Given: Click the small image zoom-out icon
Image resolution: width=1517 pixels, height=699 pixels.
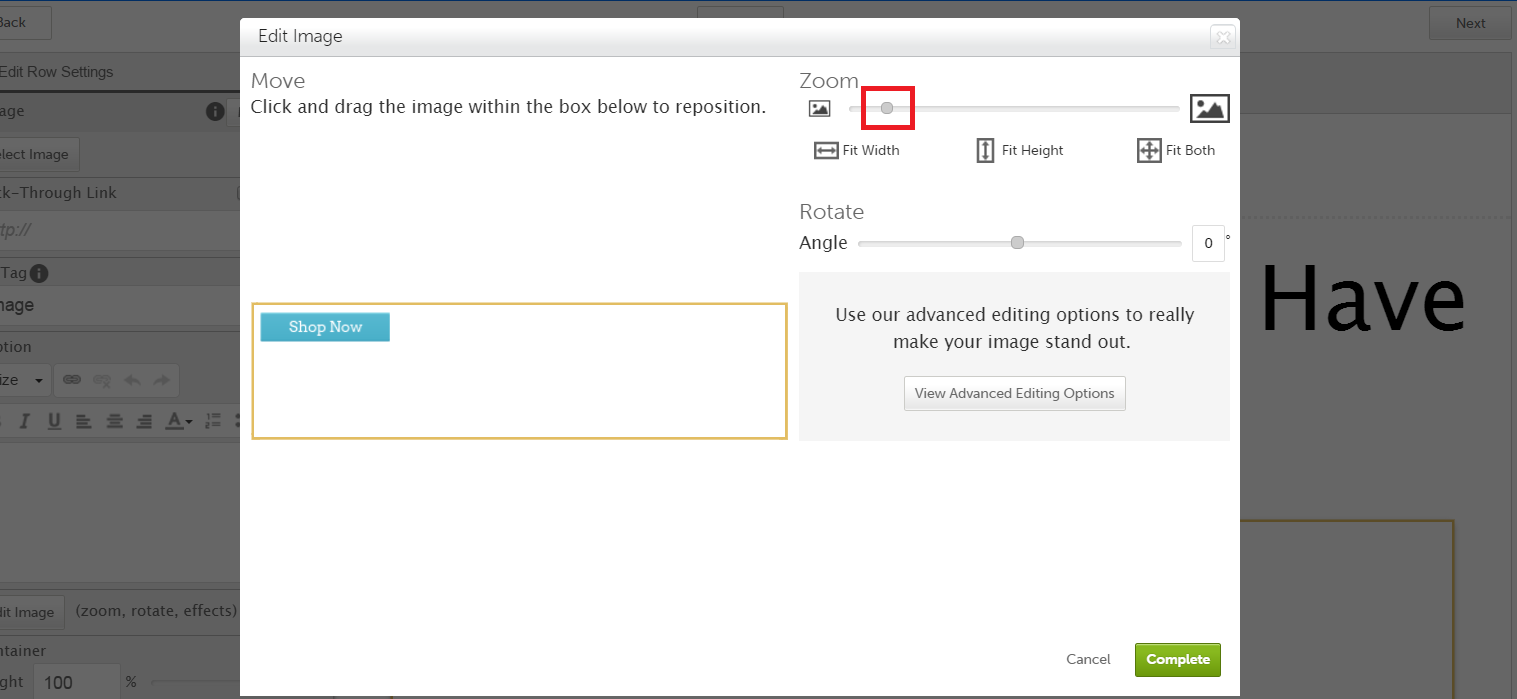Looking at the screenshot, I should click(x=820, y=109).
